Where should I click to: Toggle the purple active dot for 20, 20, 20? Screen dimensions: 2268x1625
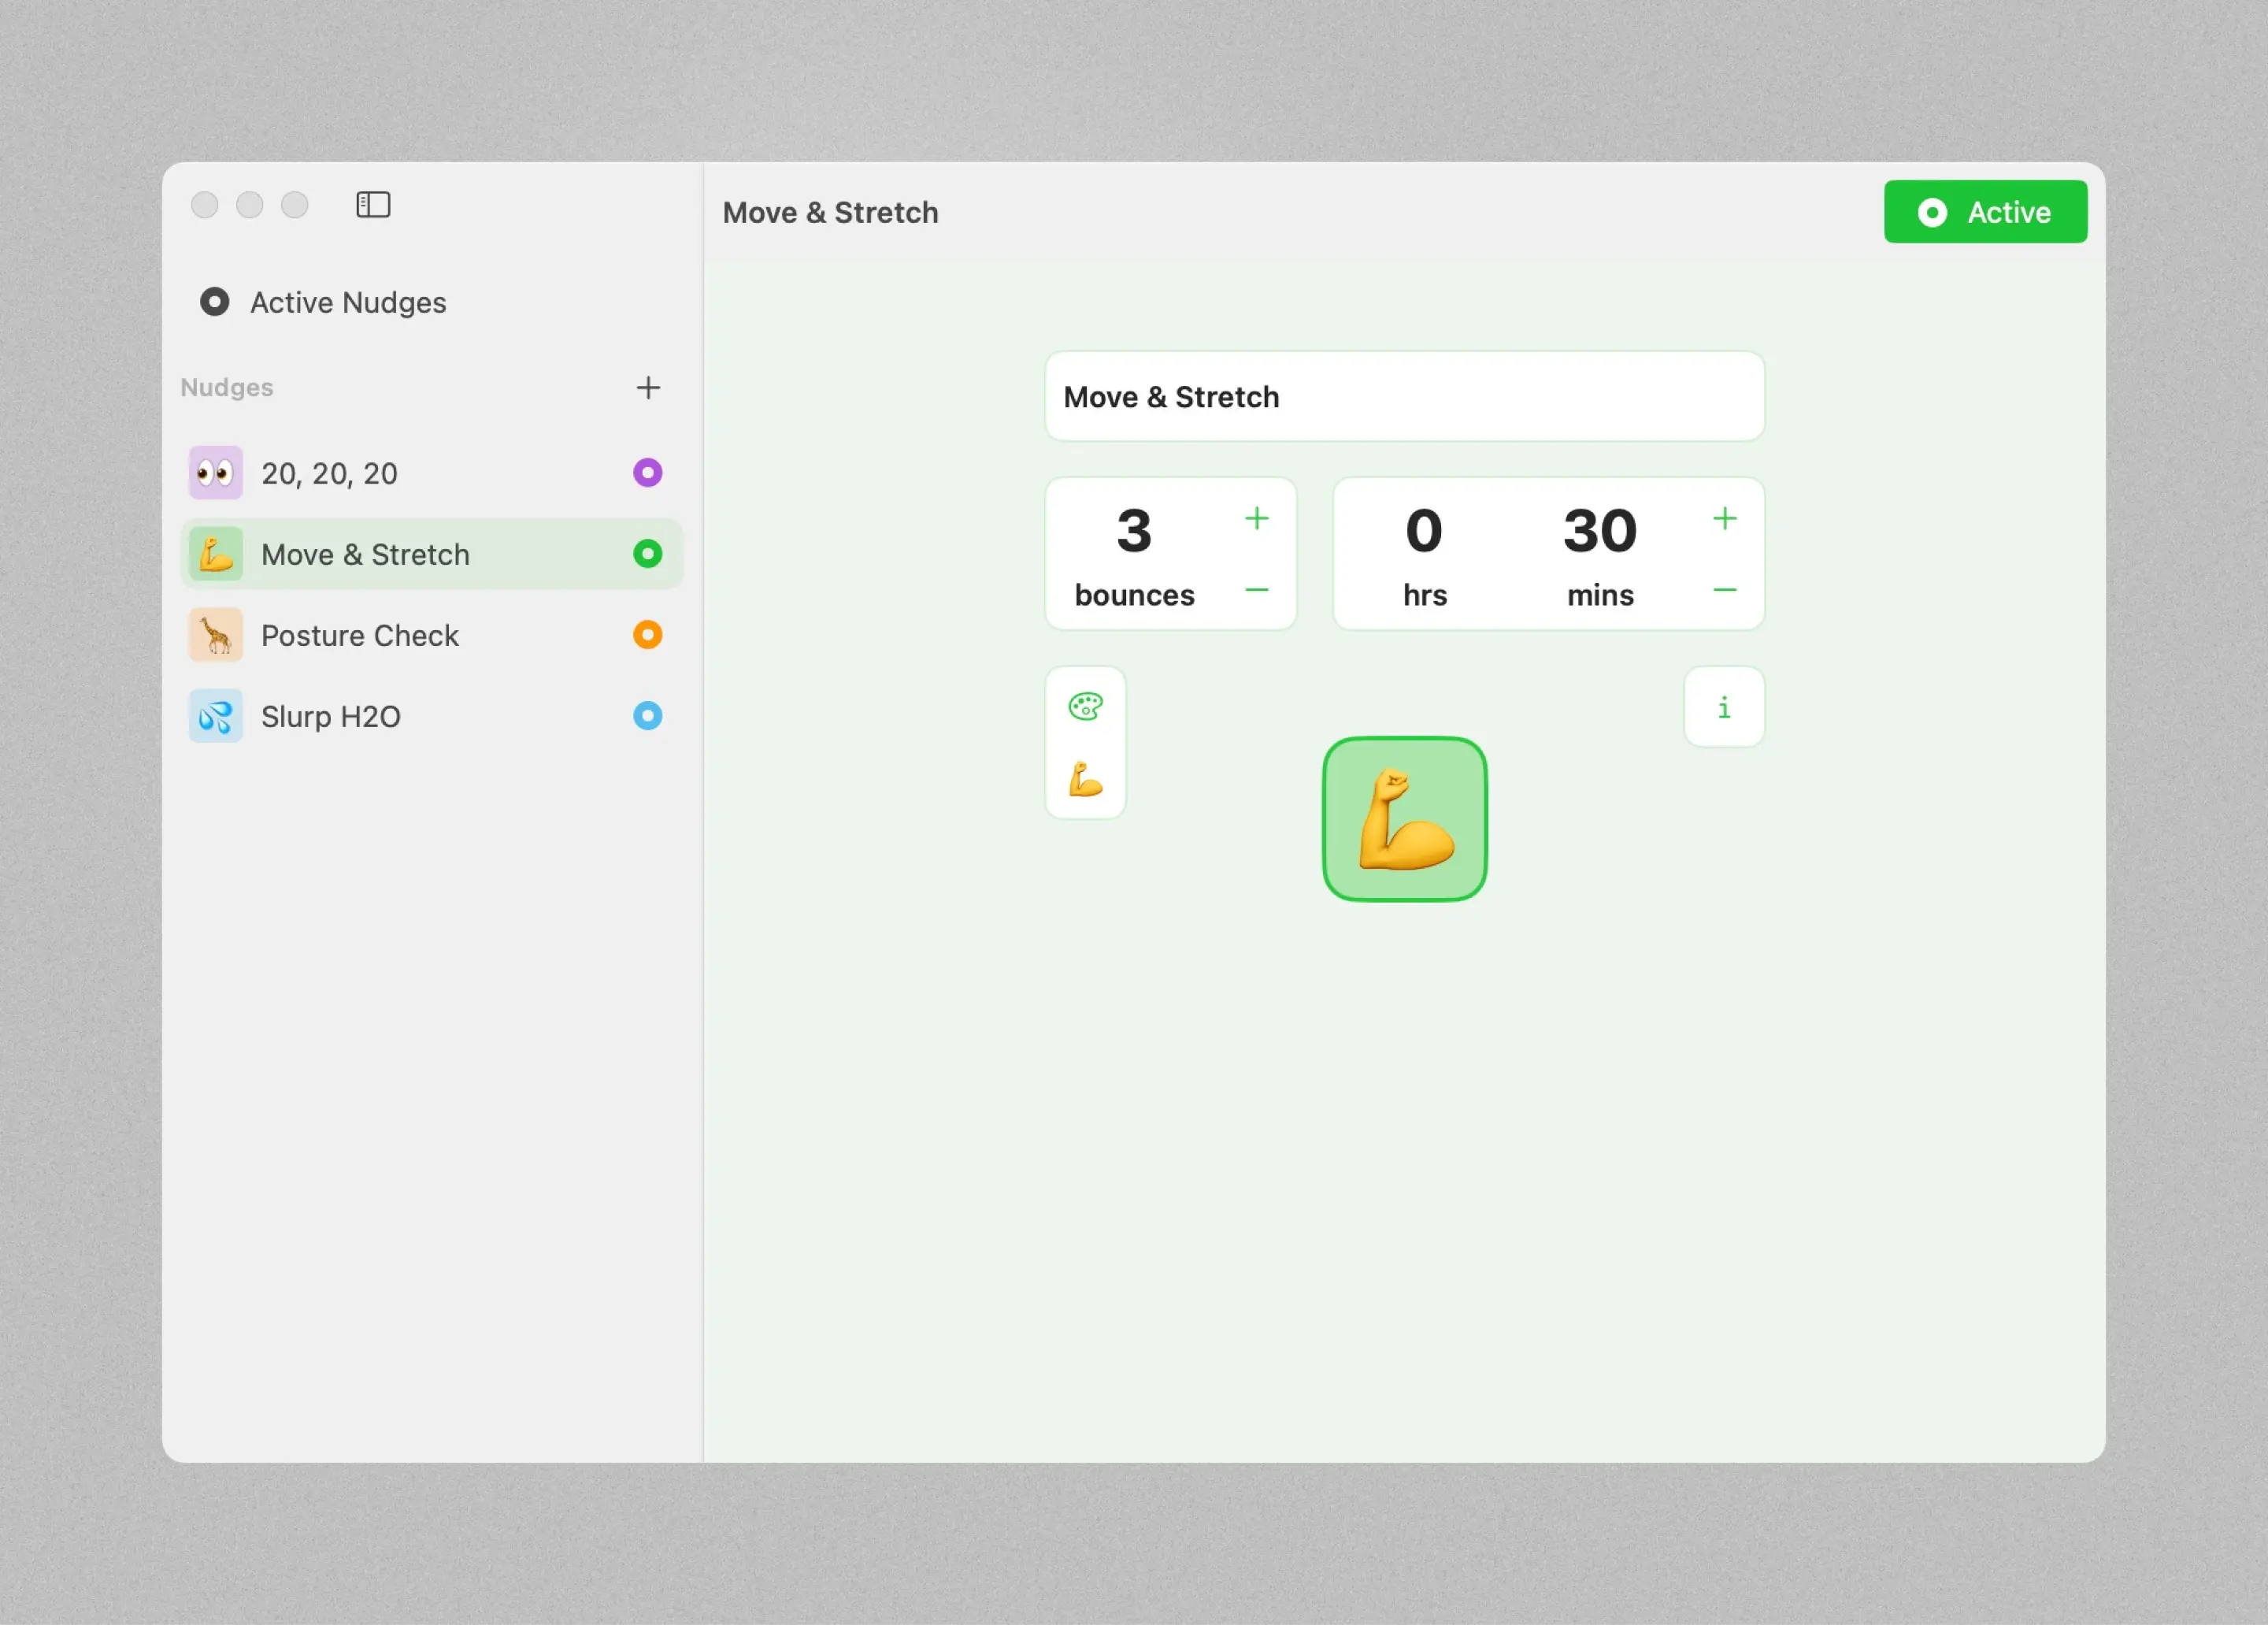[648, 473]
